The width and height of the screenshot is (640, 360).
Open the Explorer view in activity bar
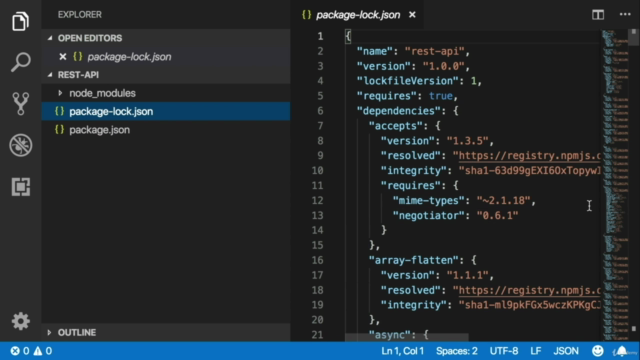tap(20, 21)
